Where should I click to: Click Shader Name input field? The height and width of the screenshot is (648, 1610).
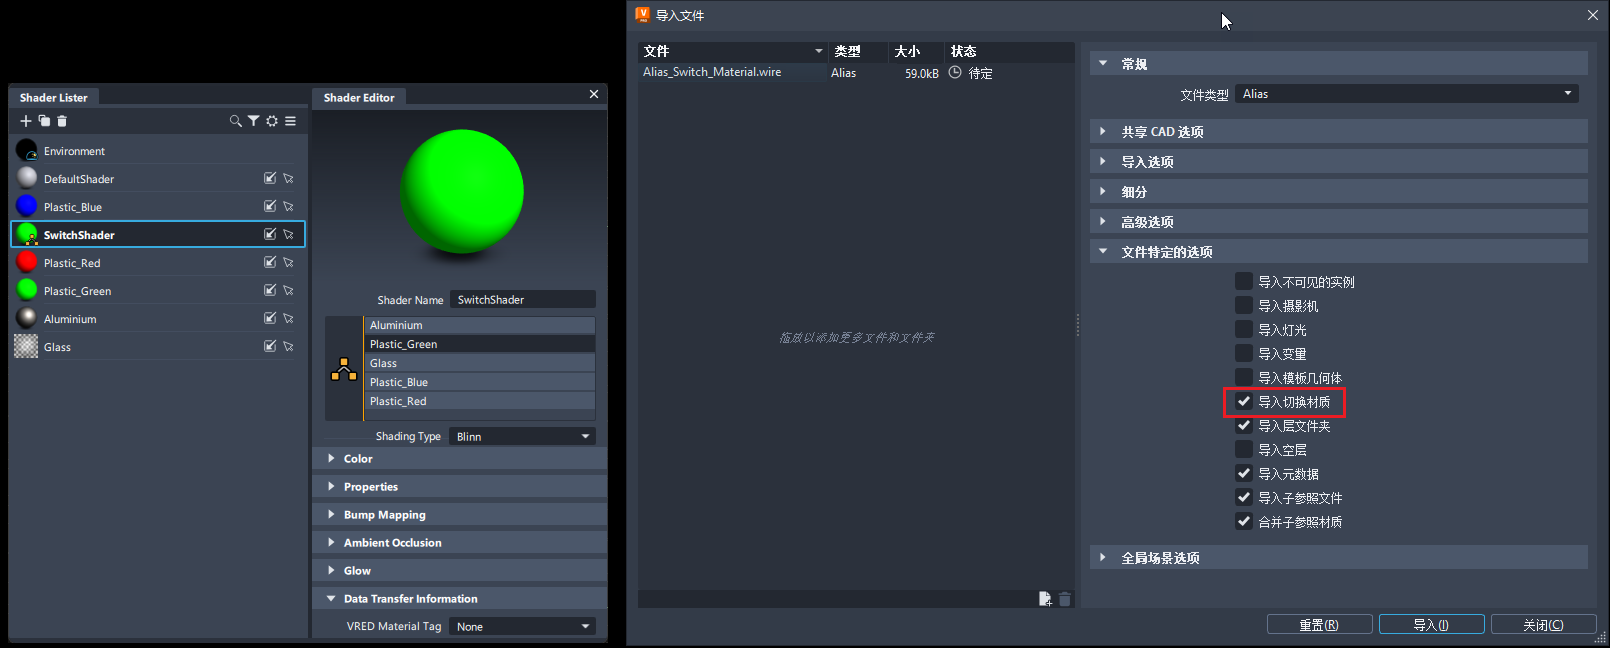pyautogui.click(x=522, y=299)
